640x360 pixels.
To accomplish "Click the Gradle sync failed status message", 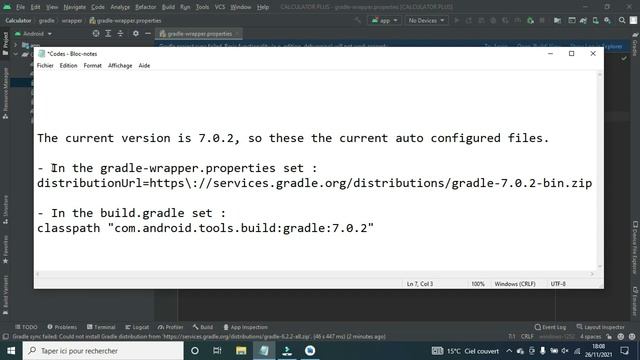I will 199,337.
